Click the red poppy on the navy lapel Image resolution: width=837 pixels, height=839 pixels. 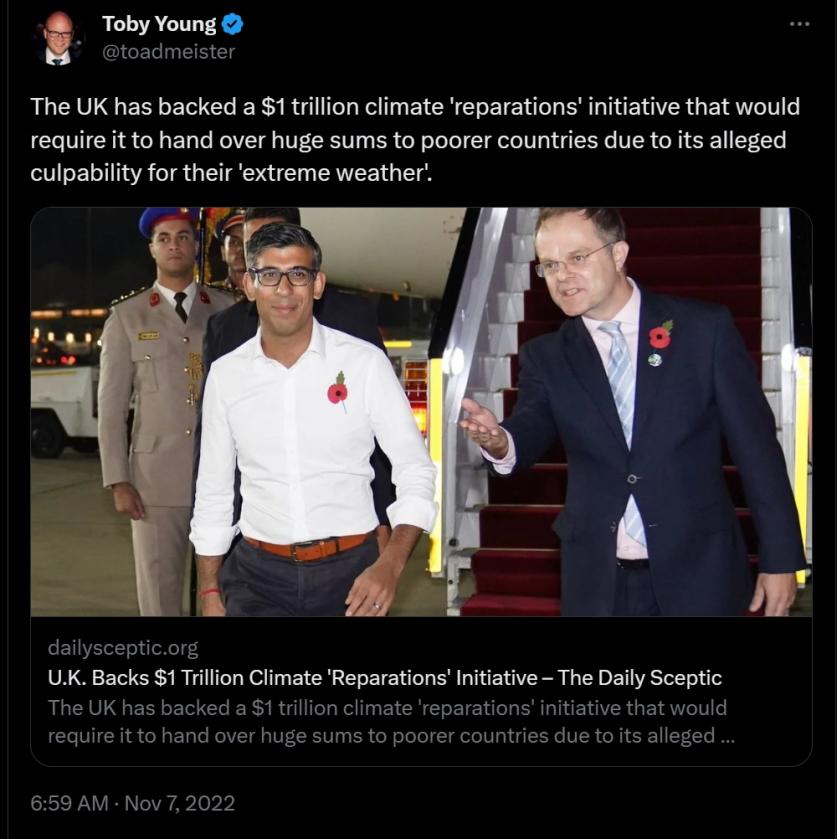(660, 336)
